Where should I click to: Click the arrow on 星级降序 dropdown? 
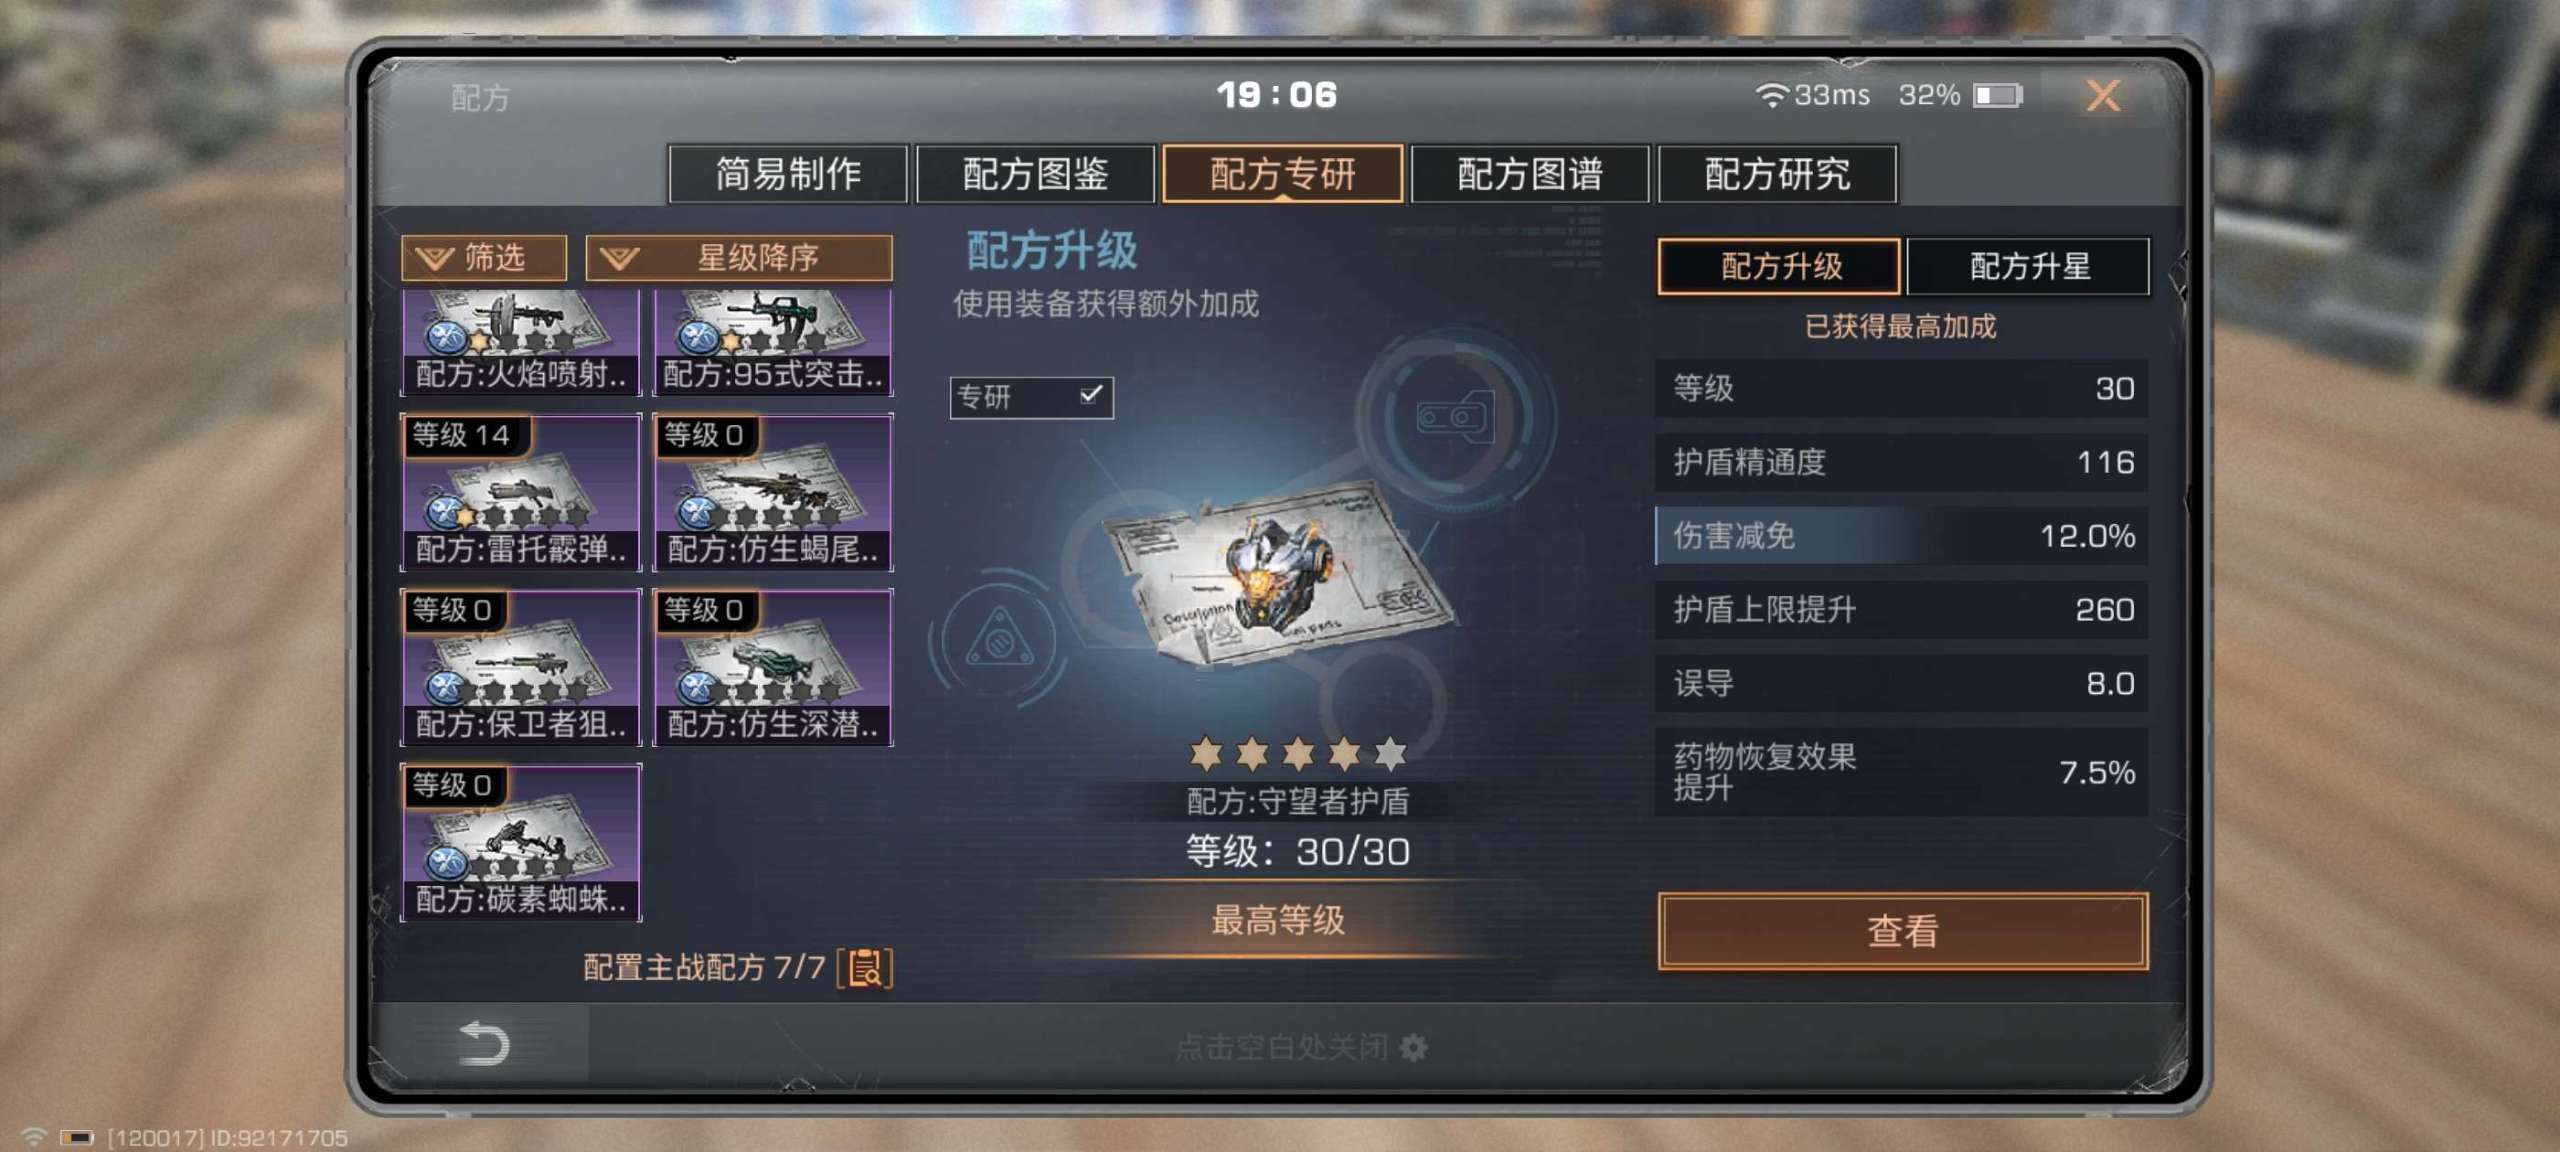(619, 259)
